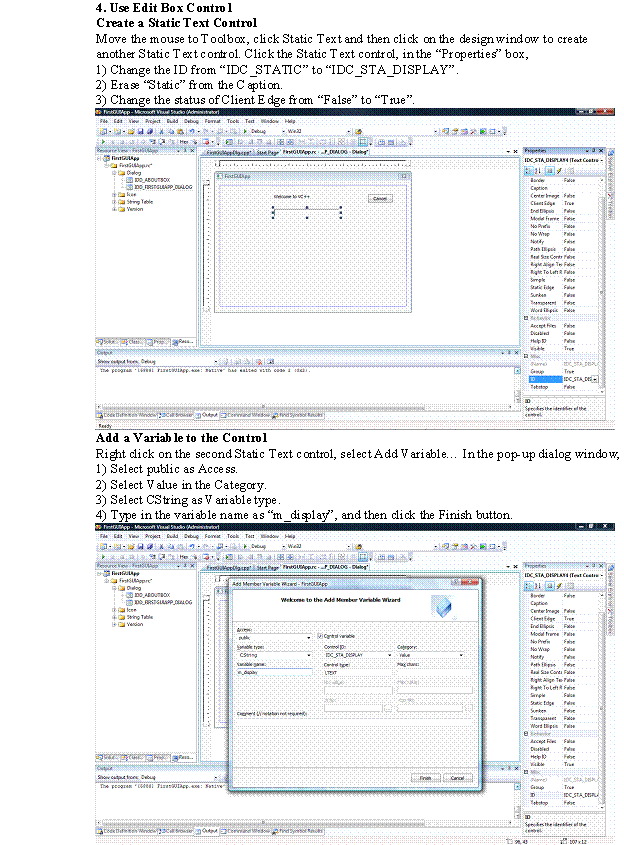The image size is (624, 845).
Task: Expand Version folder in first screenshot's tree
Action: tap(114, 209)
